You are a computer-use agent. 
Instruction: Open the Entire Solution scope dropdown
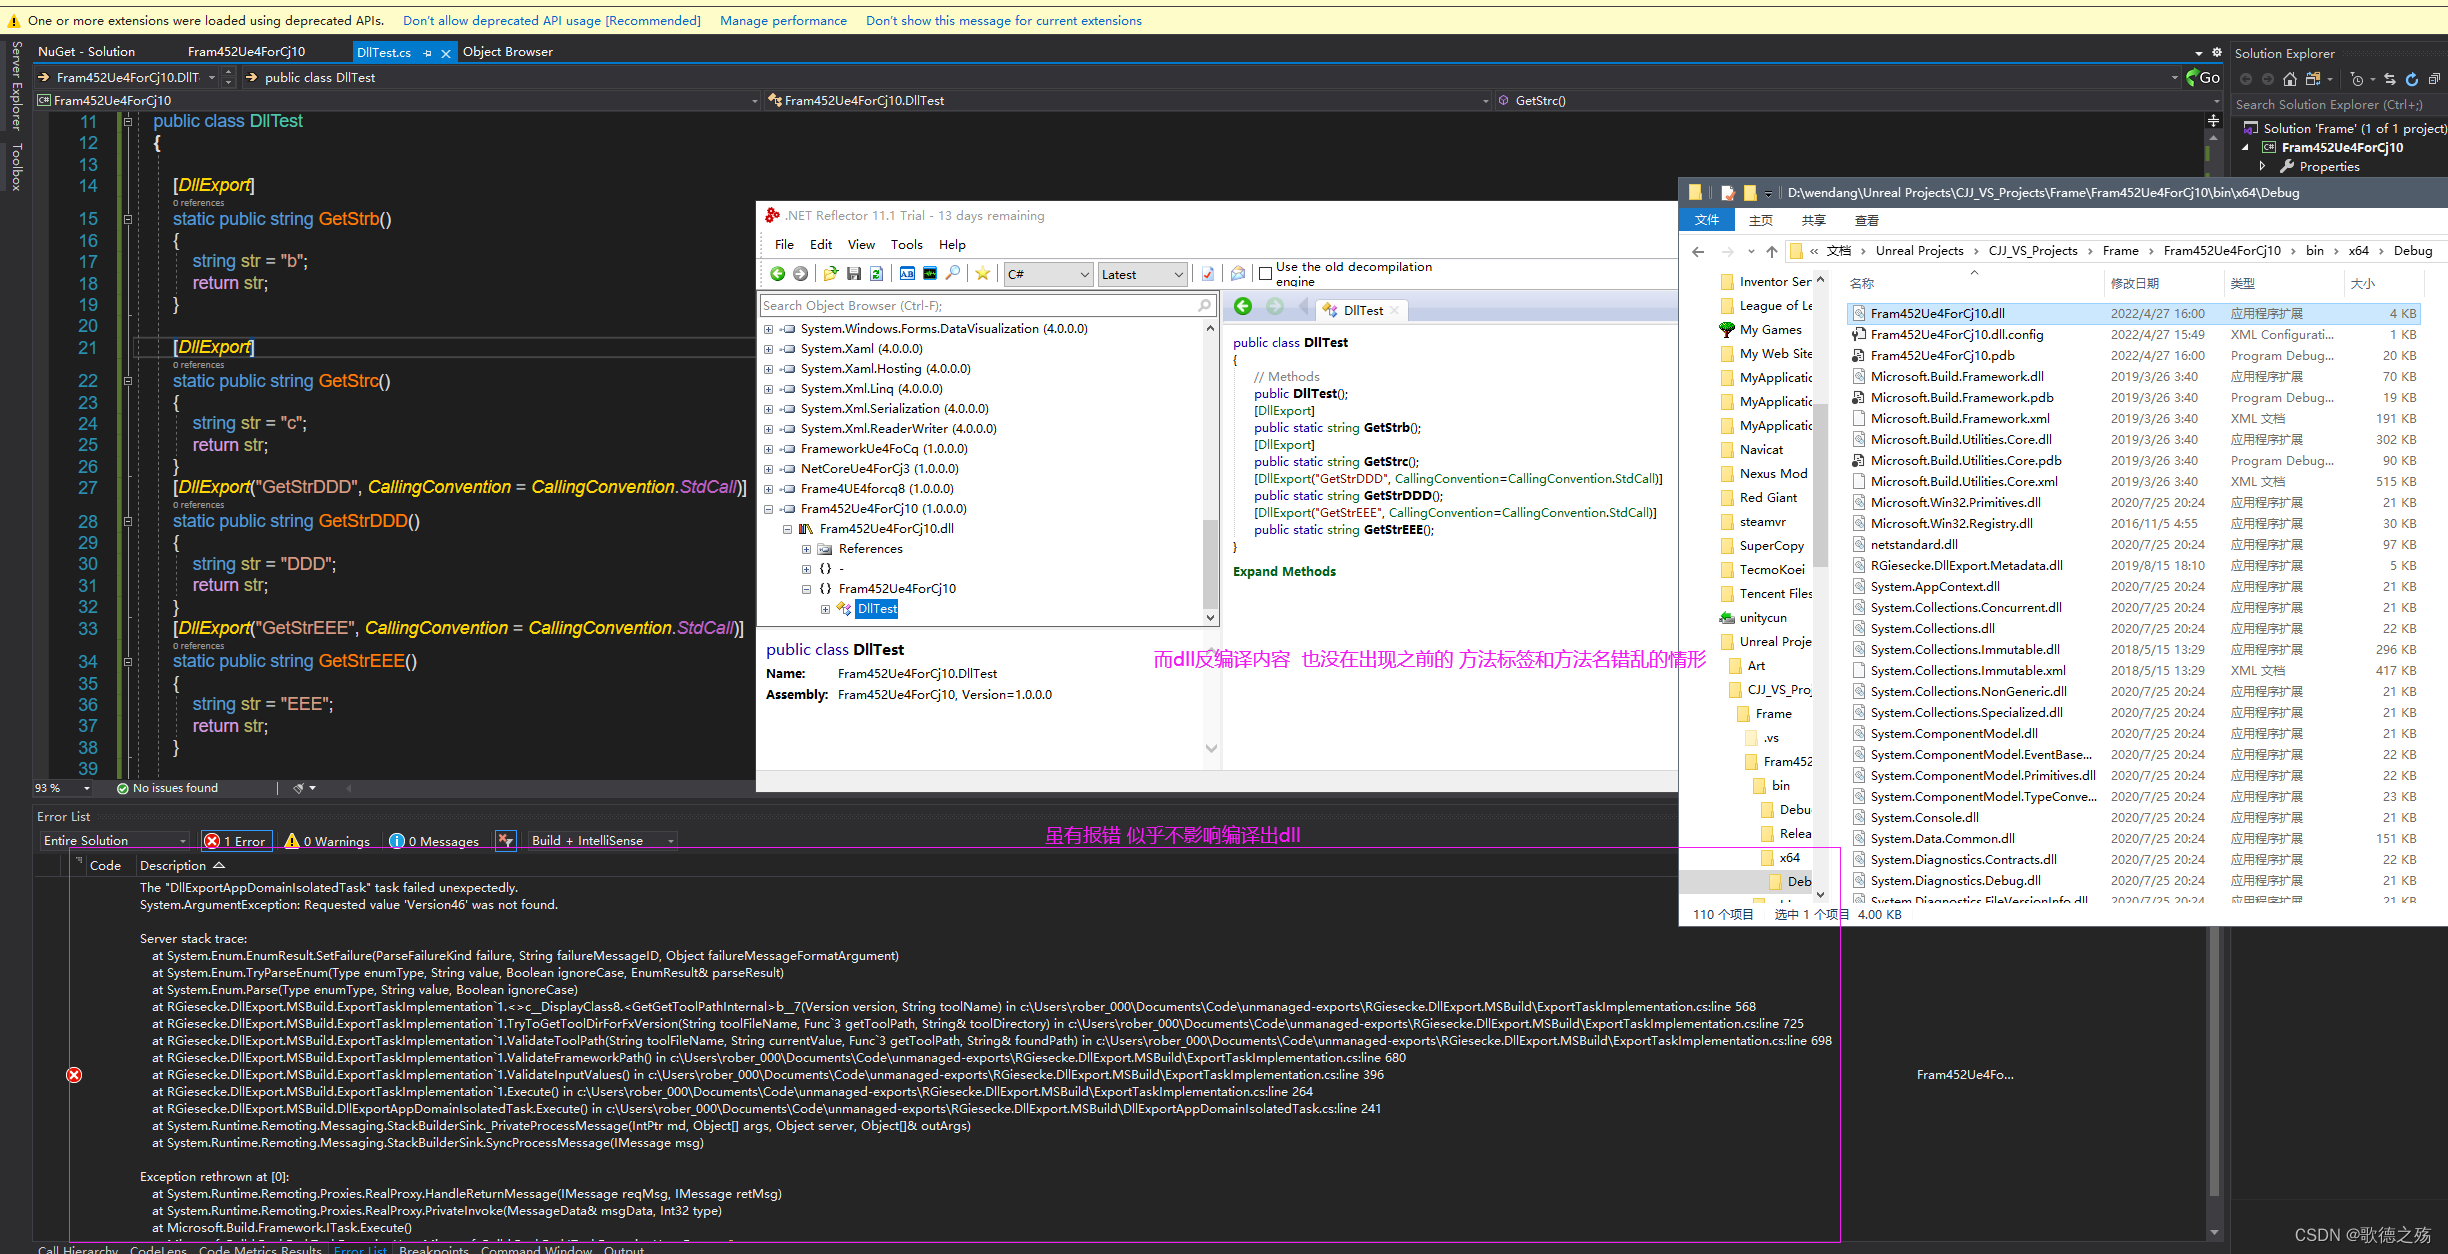(115, 841)
